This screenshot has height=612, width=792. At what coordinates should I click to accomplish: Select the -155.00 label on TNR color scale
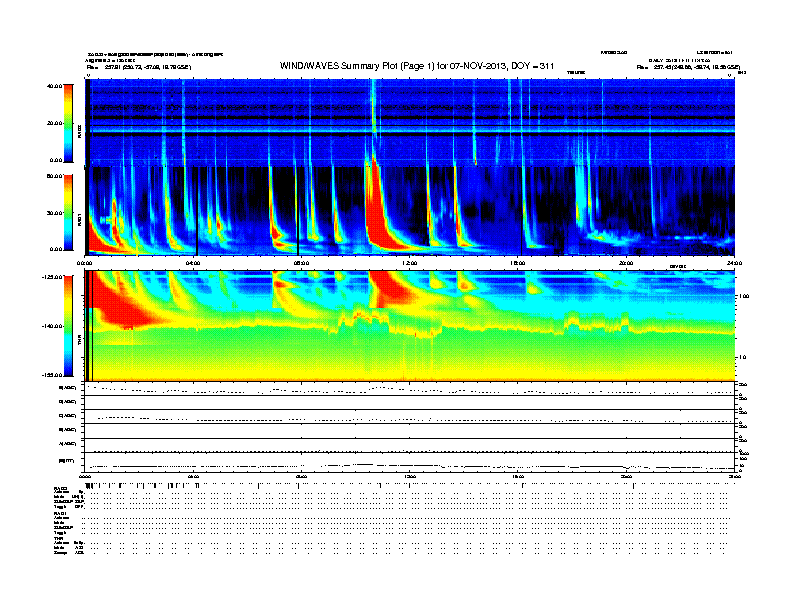click(x=53, y=375)
